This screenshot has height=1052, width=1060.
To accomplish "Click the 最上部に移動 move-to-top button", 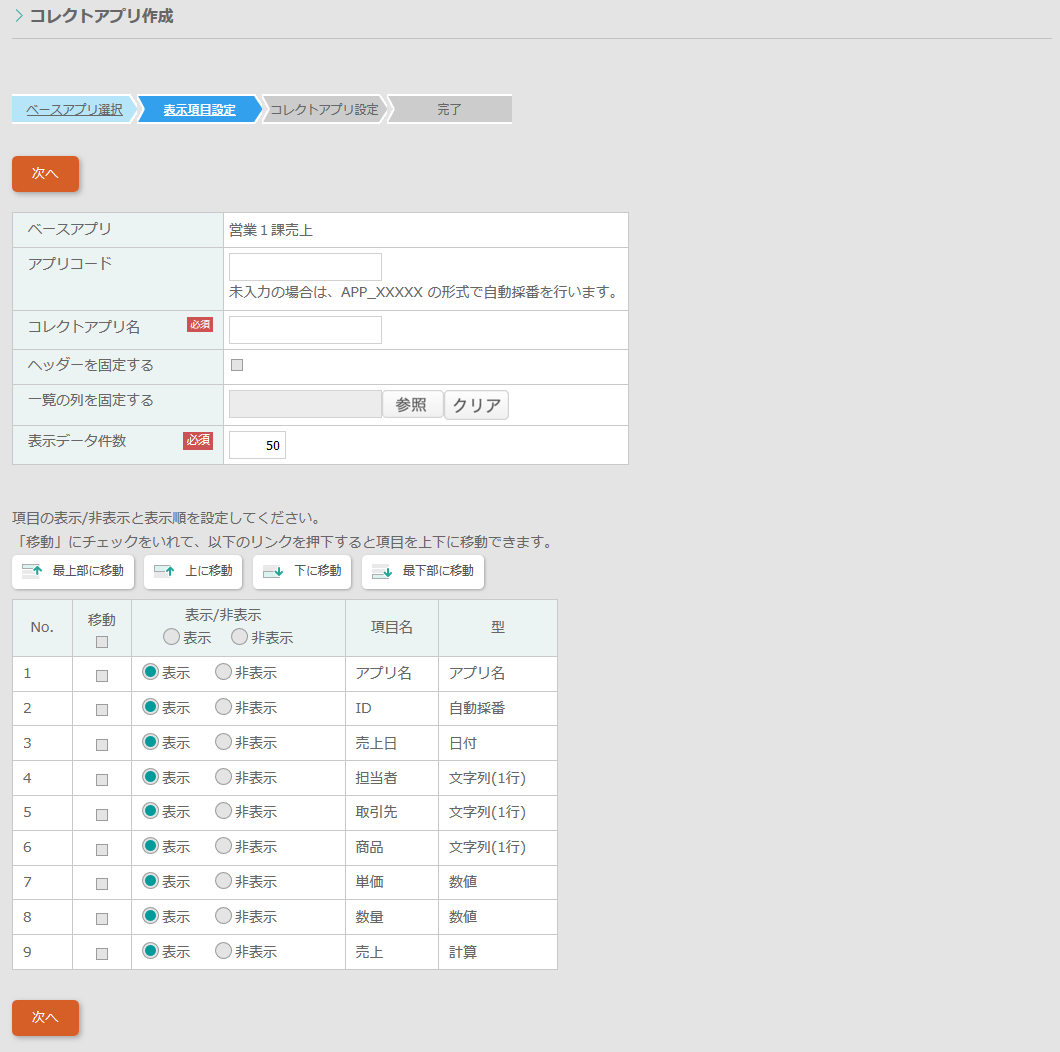I will 73,571.
